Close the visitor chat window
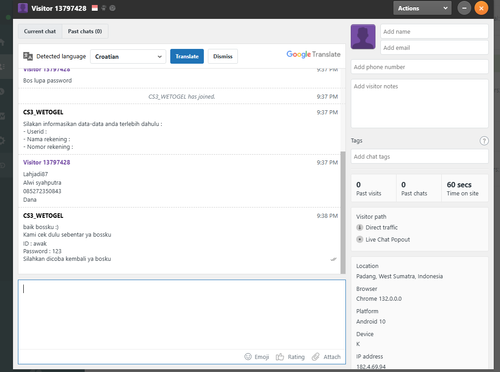This screenshot has width=500, height=372. point(481,8)
